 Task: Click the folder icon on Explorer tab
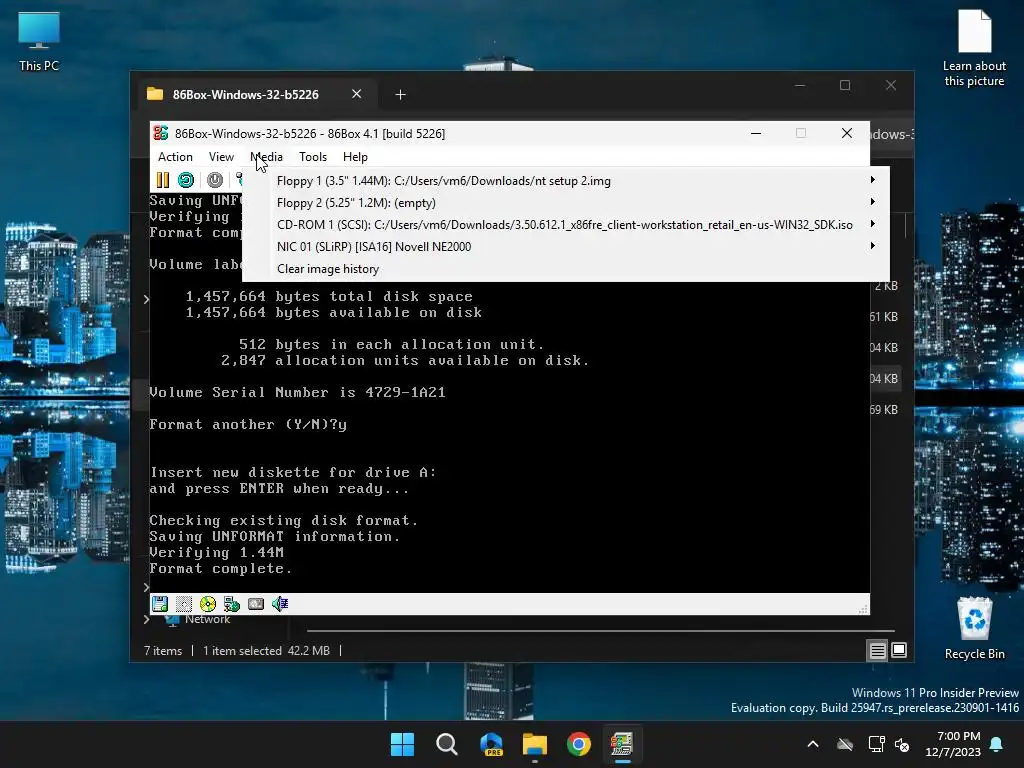pos(155,94)
